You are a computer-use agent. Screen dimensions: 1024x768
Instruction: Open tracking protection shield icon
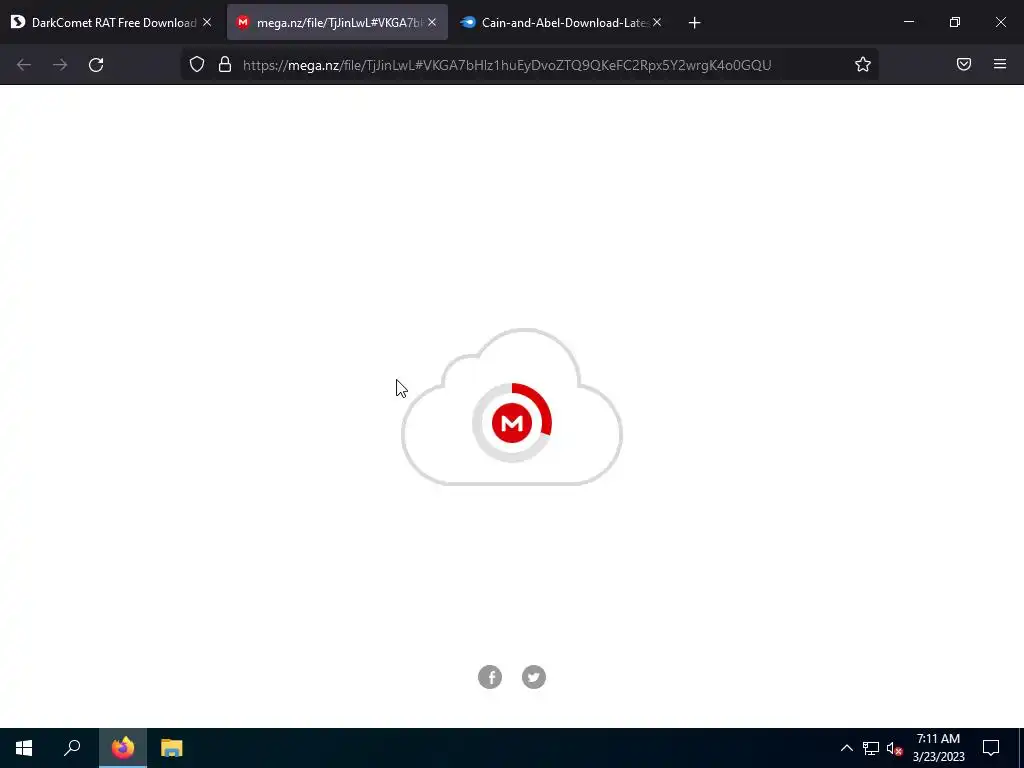[x=197, y=64]
